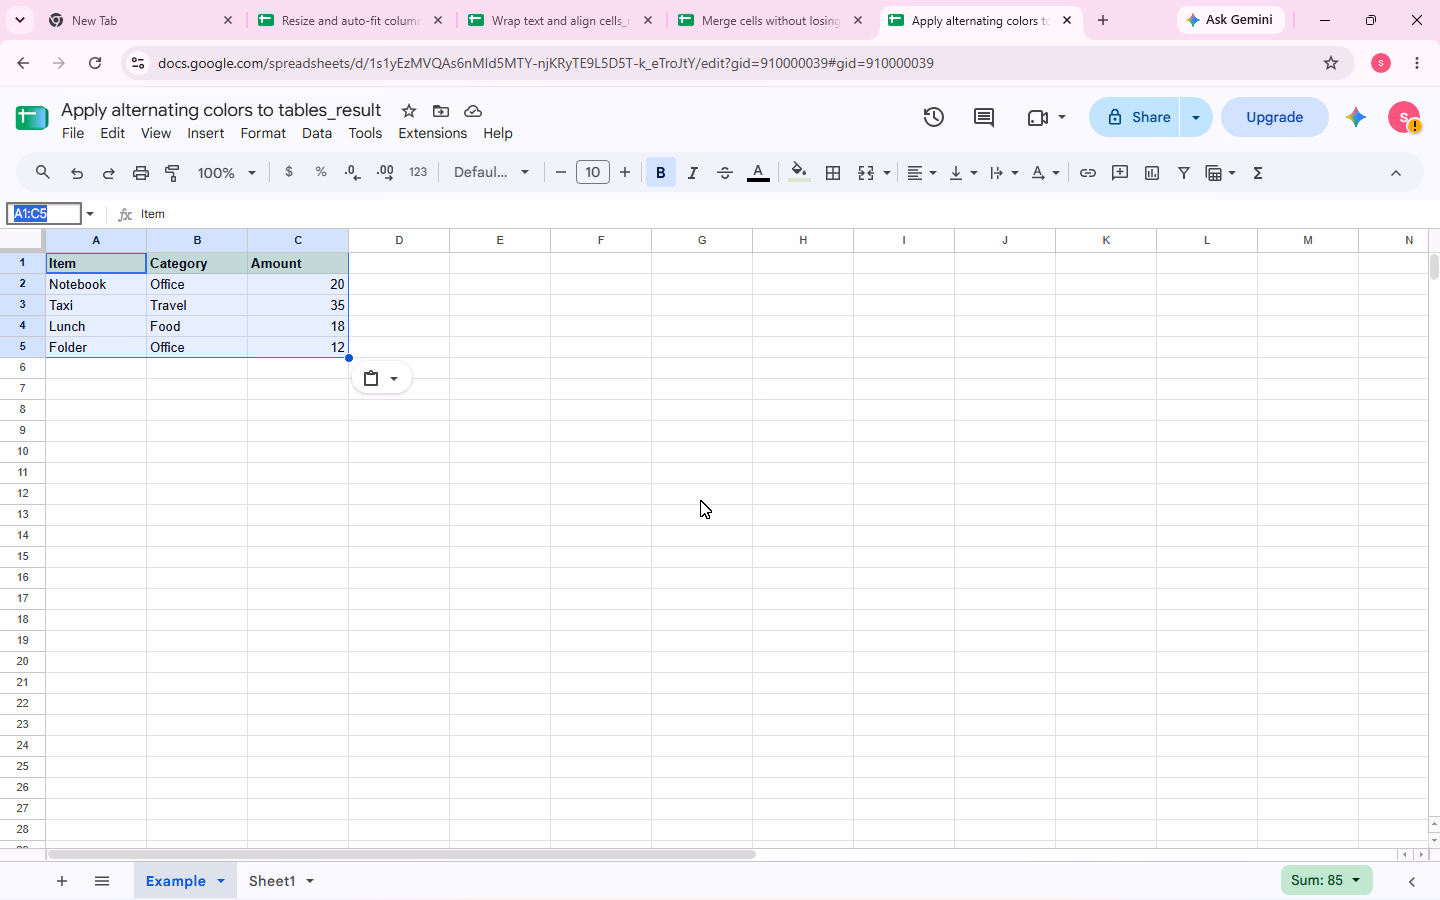Open the functions sigma icon
Screen dimensions: 1440x900
coord(1258,173)
